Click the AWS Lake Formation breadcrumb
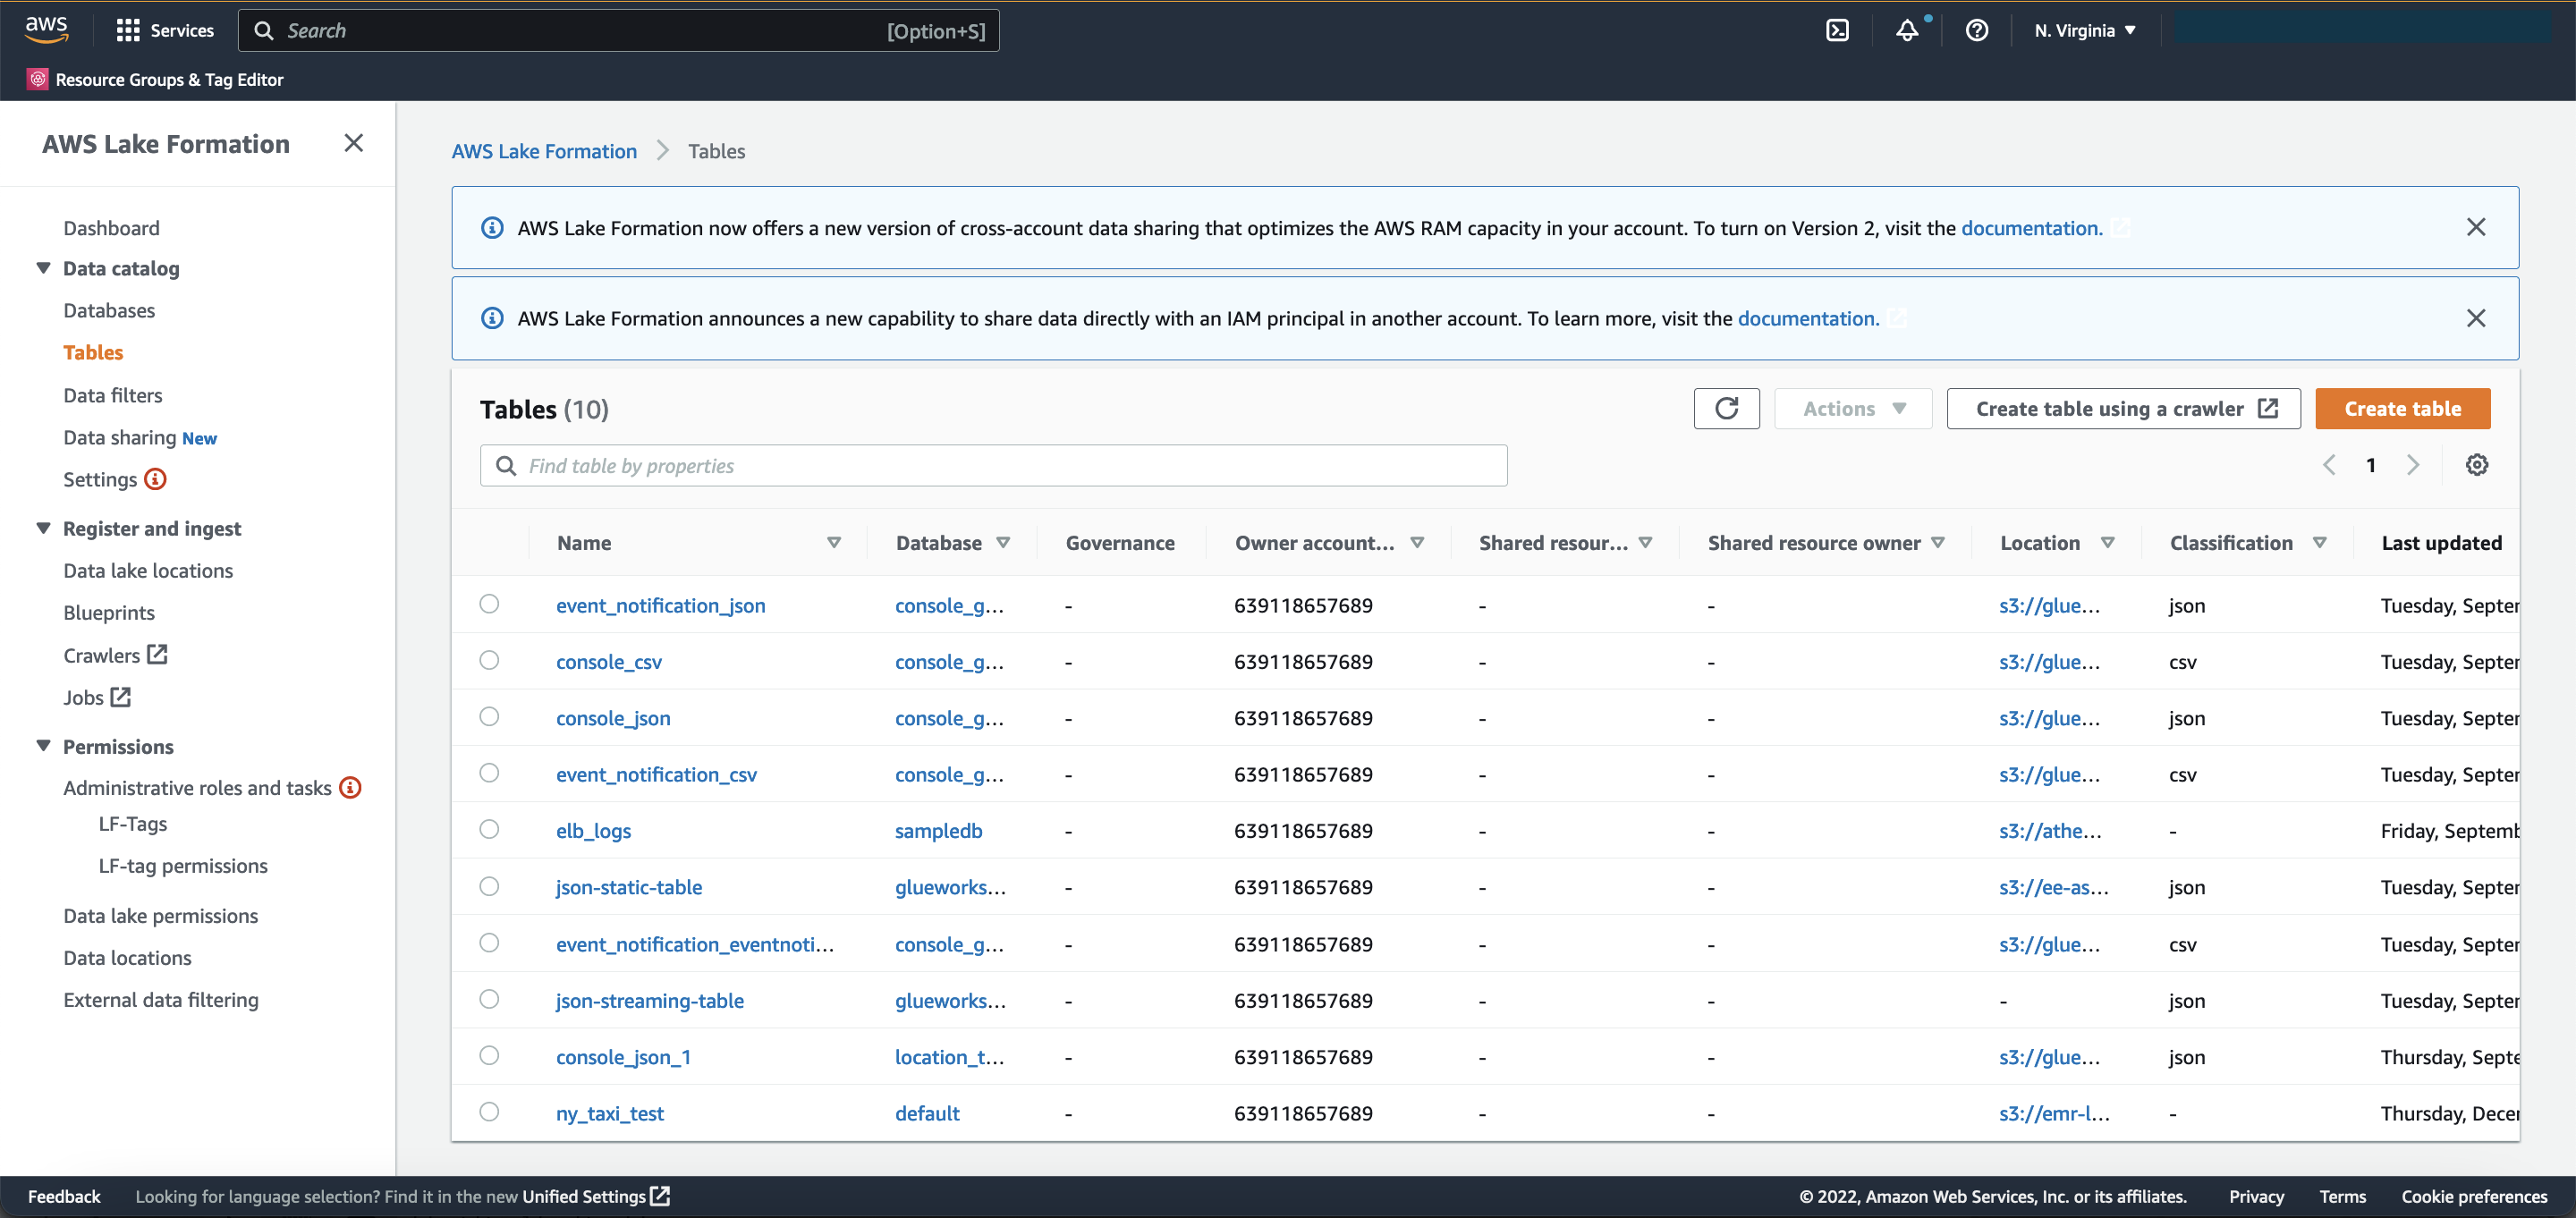Screen dimensions: 2576x1218 [544, 150]
